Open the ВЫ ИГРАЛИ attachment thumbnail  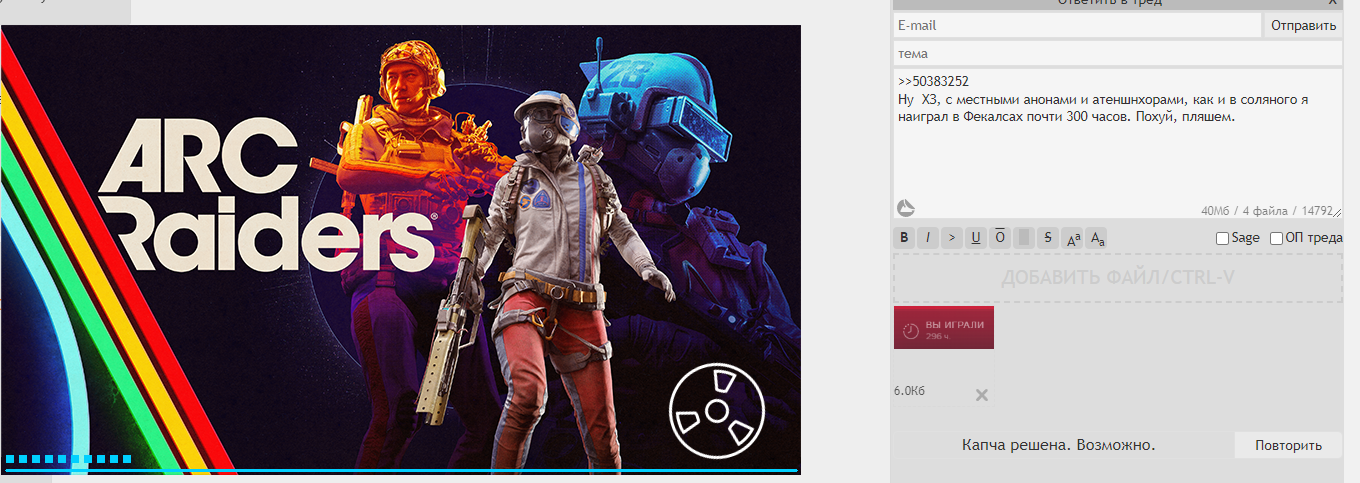coord(944,327)
